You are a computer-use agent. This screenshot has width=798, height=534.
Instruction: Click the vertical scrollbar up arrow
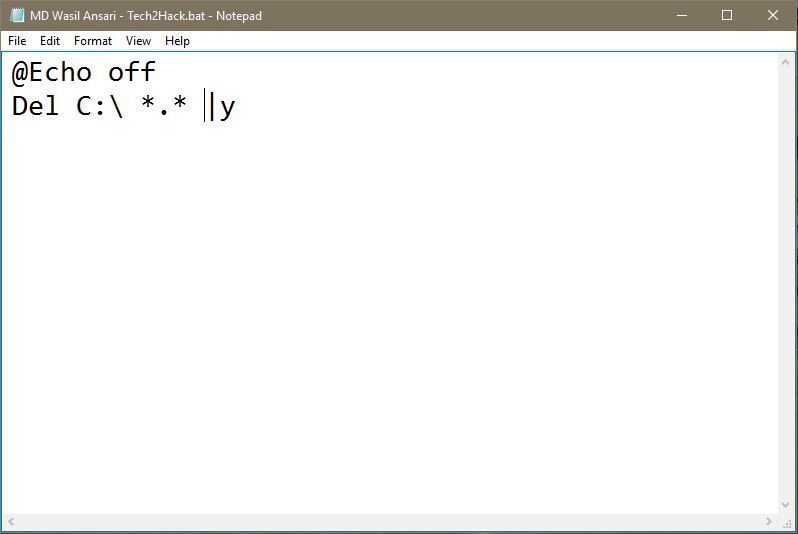tap(785, 62)
